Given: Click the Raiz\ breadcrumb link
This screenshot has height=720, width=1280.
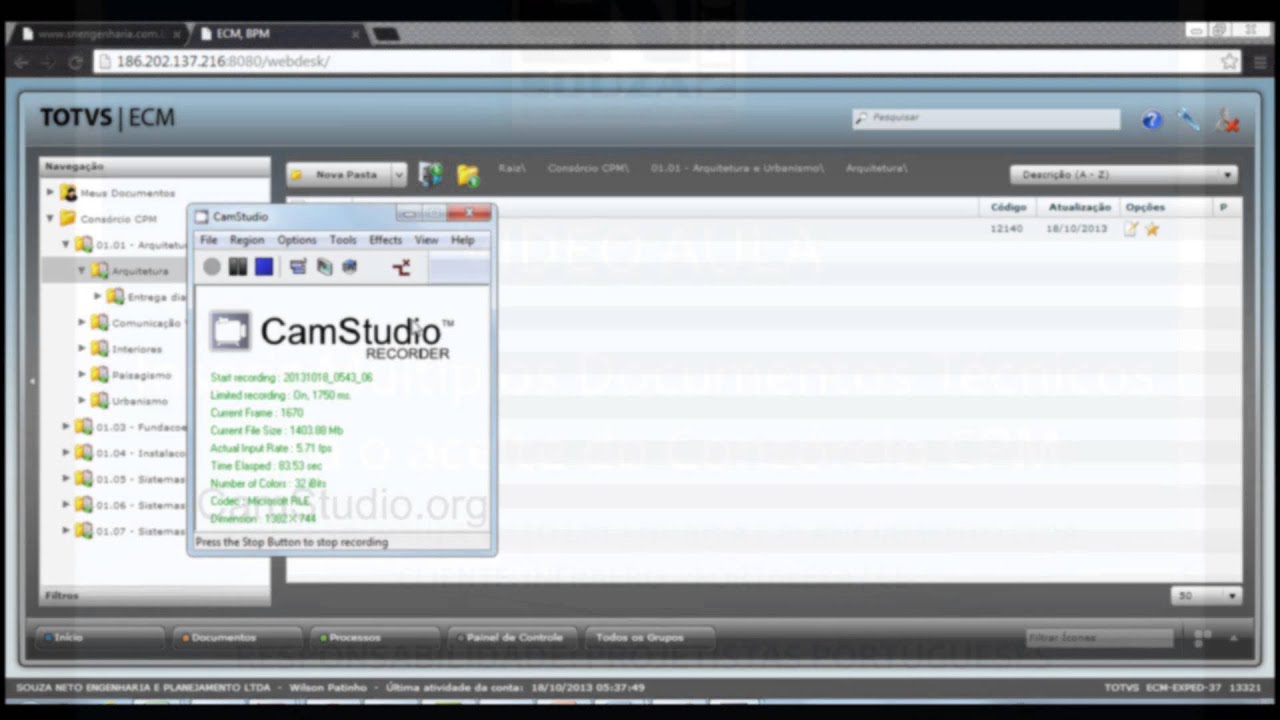Looking at the screenshot, I should pos(511,168).
